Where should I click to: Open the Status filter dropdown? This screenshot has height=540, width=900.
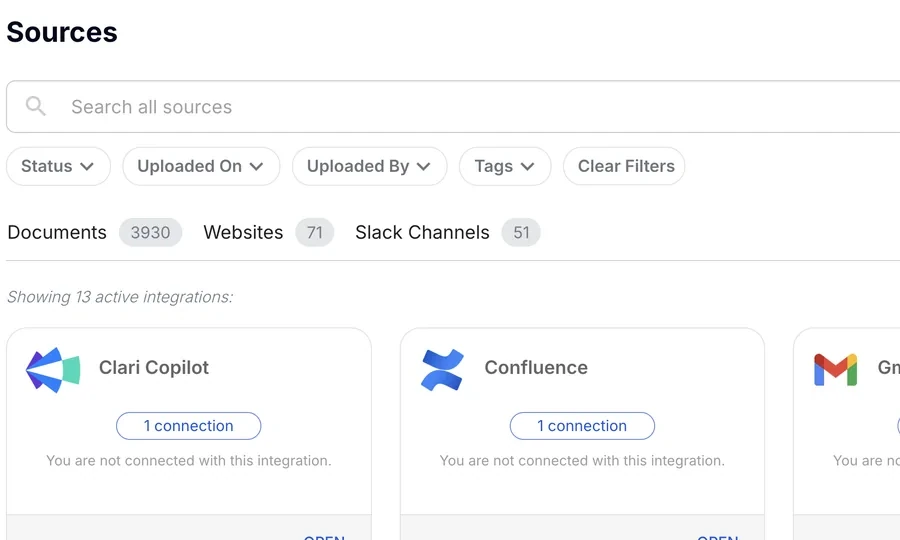point(58,166)
